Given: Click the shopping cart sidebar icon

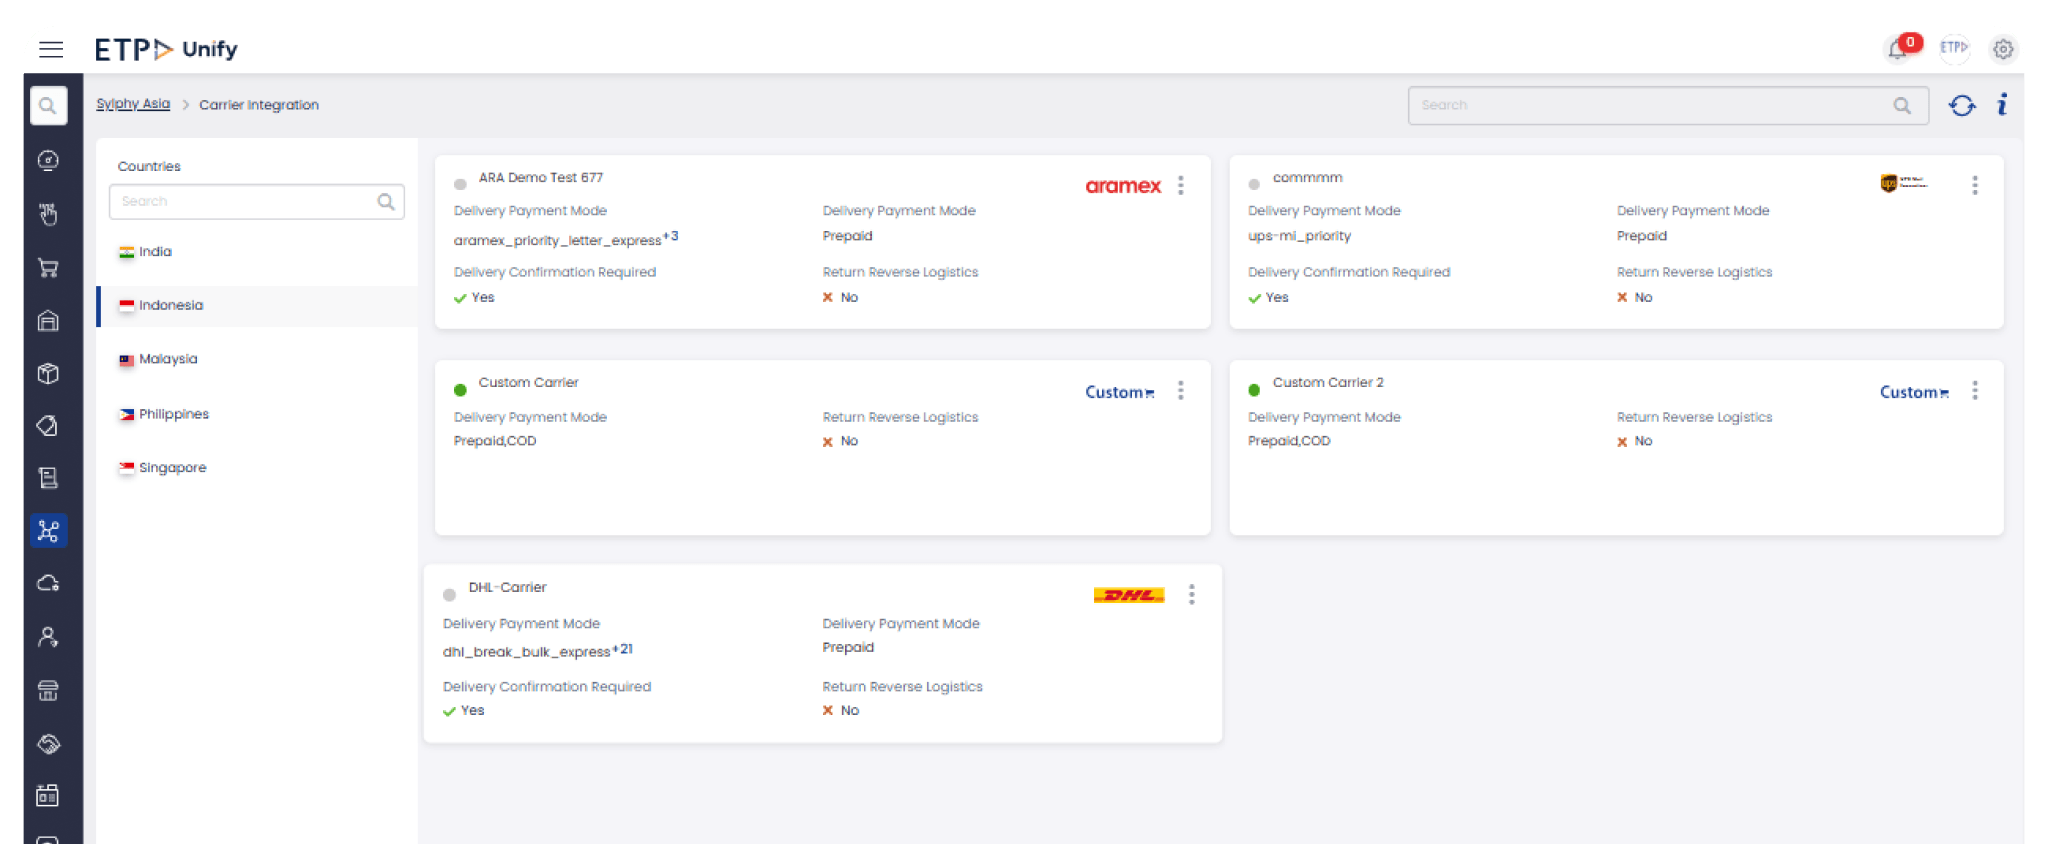Looking at the screenshot, I should pyautogui.click(x=48, y=267).
